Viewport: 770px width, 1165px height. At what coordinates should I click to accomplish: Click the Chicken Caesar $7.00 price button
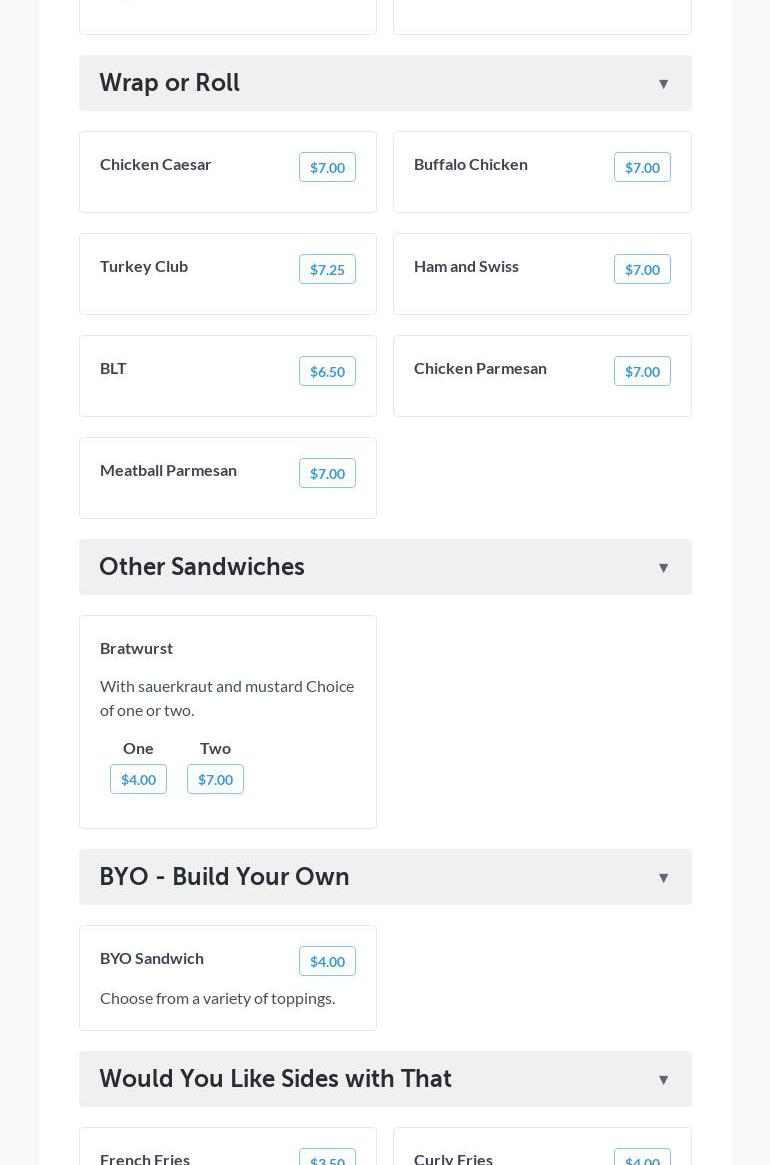(x=327, y=167)
